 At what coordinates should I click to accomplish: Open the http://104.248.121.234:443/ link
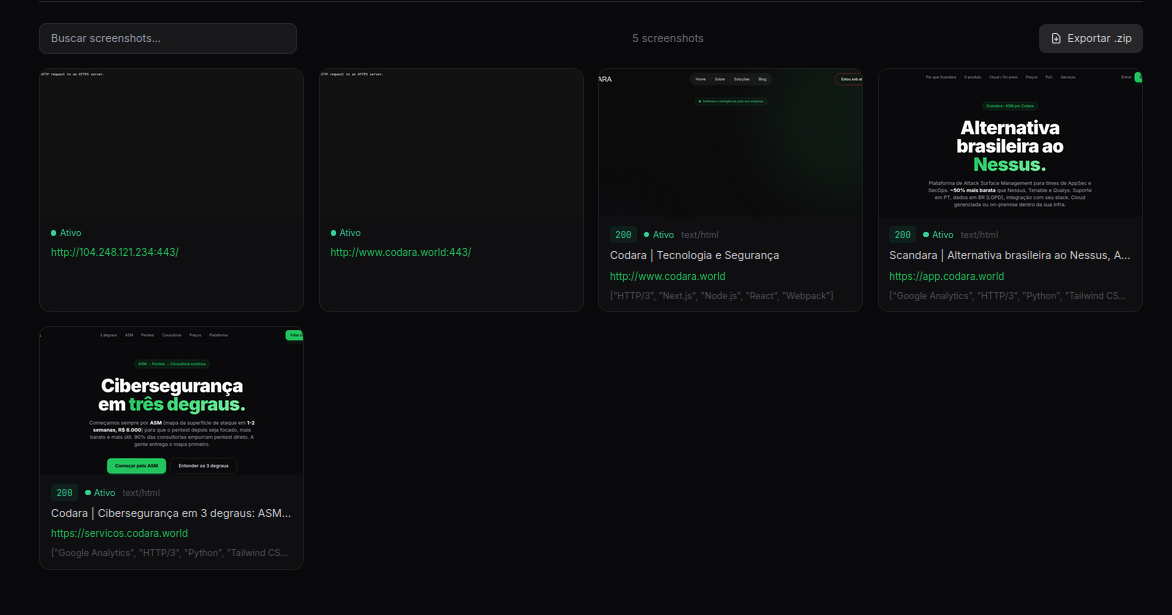[114, 253]
